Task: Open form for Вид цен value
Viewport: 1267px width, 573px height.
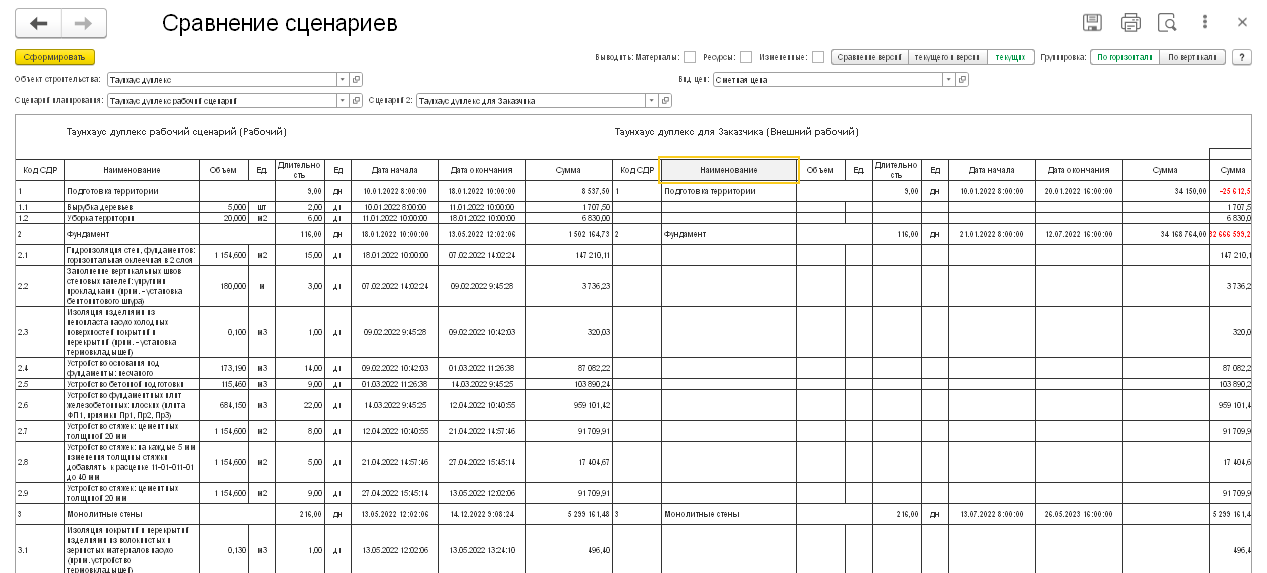Action: pos(962,79)
